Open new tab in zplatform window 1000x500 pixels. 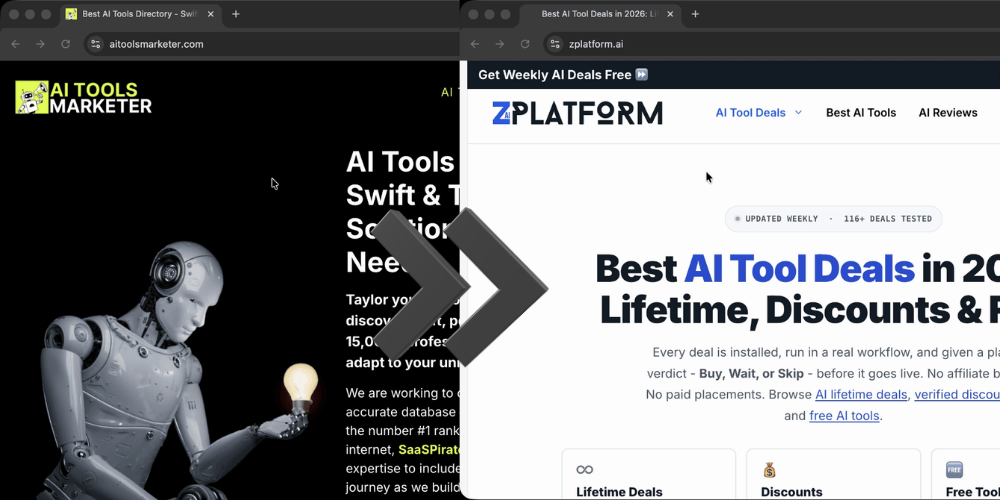[x=695, y=14]
